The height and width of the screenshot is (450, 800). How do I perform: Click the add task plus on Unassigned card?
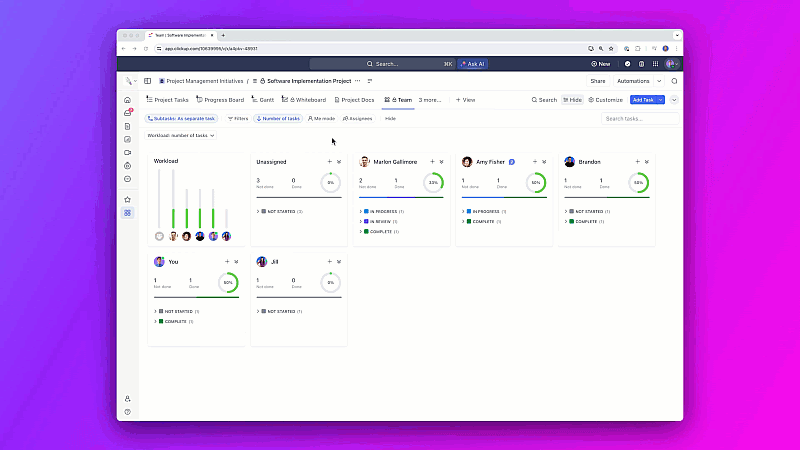330,162
